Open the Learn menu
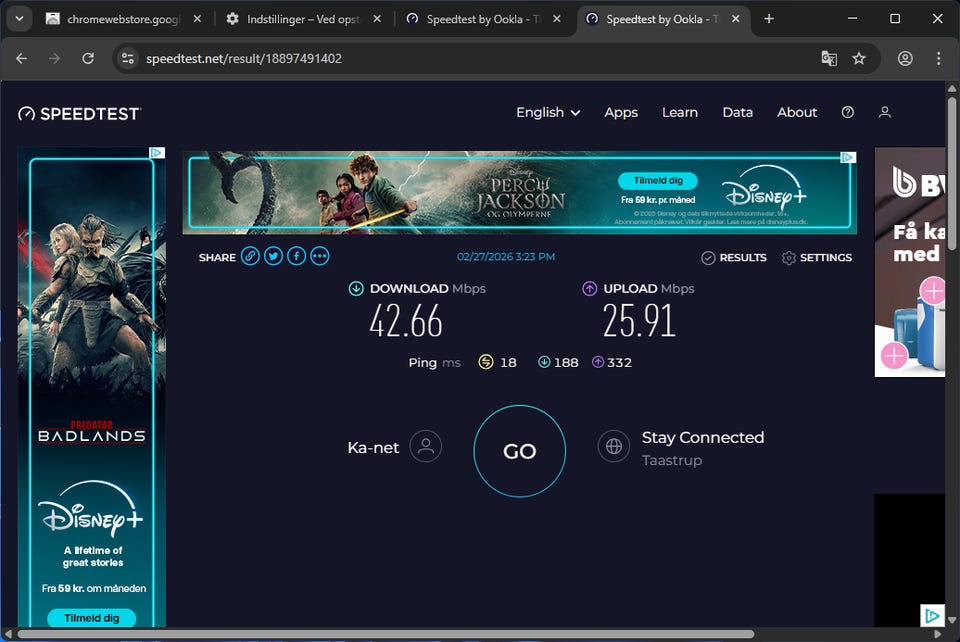 (680, 112)
